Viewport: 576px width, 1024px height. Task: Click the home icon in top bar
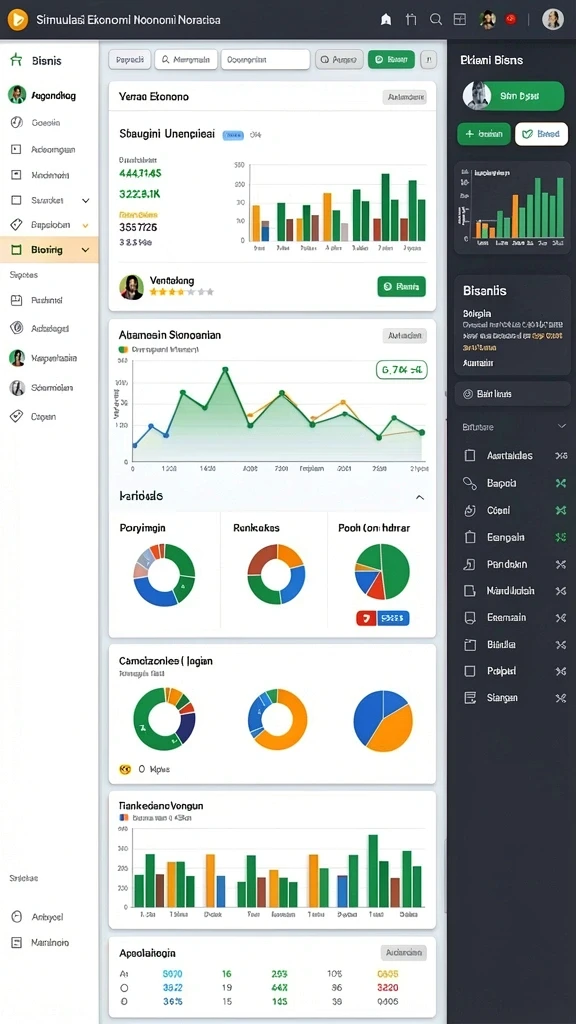coord(386,20)
